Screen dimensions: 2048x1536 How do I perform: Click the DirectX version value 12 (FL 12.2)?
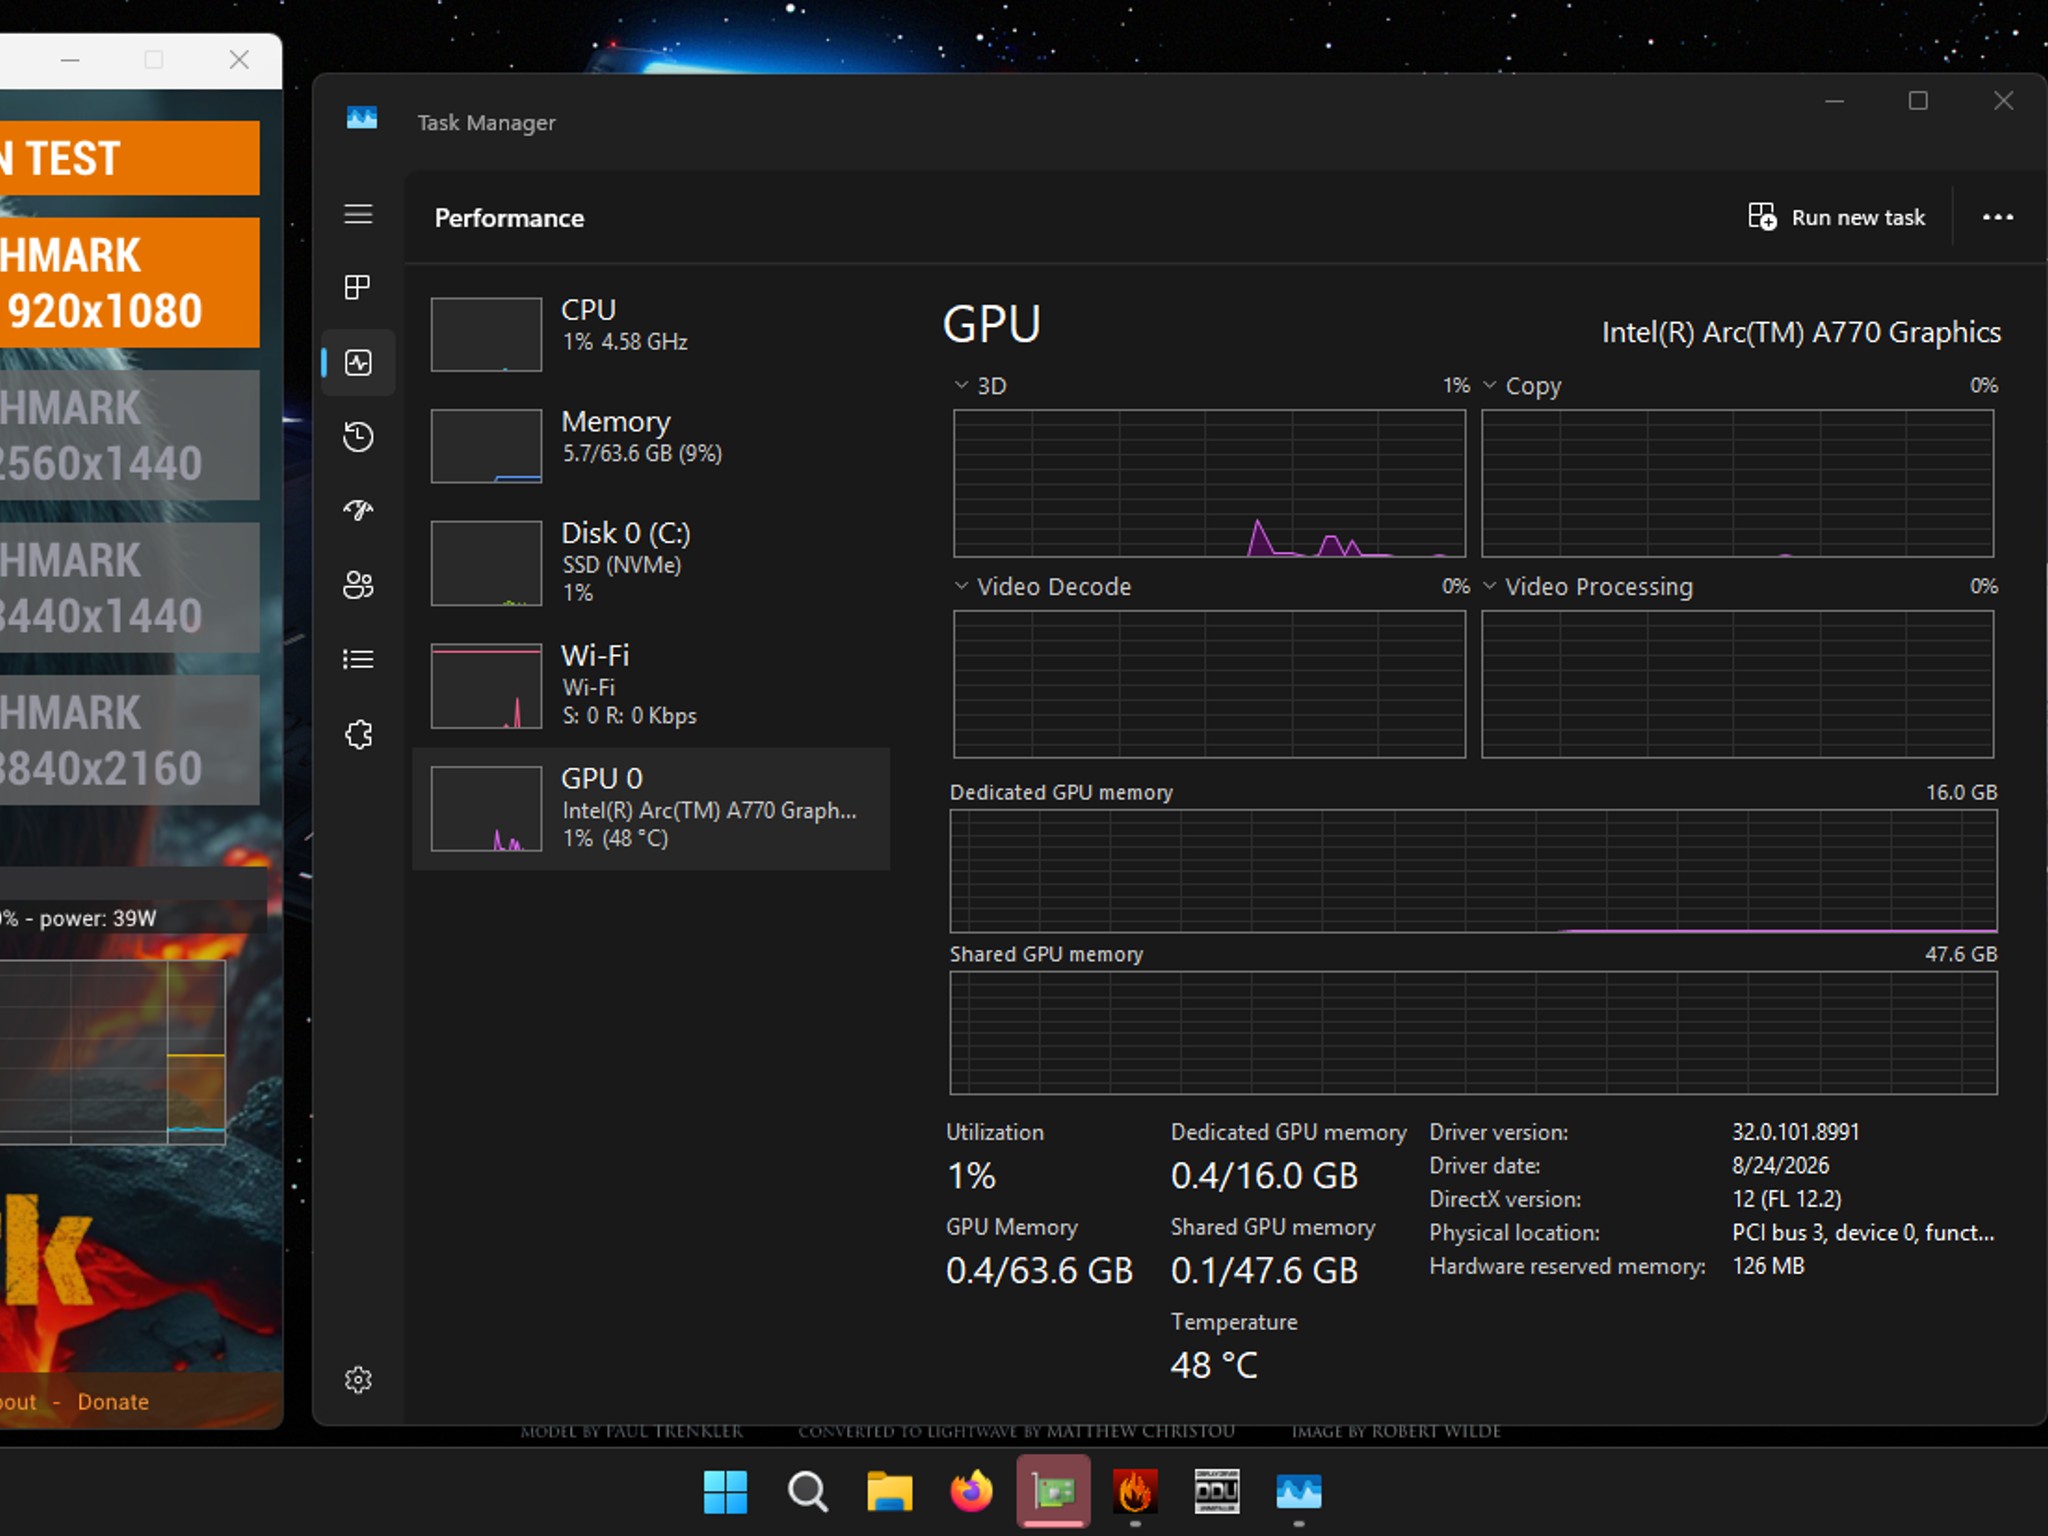point(1787,1199)
